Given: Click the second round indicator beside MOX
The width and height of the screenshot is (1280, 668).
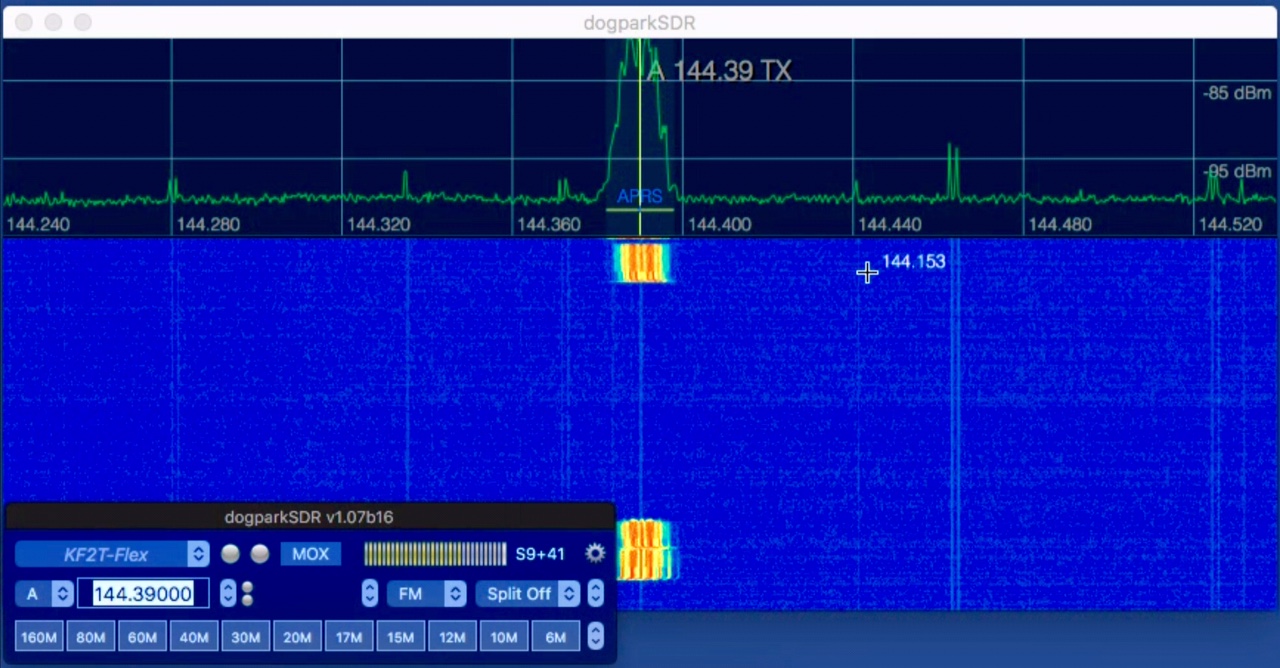Looking at the screenshot, I should (x=260, y=554).
